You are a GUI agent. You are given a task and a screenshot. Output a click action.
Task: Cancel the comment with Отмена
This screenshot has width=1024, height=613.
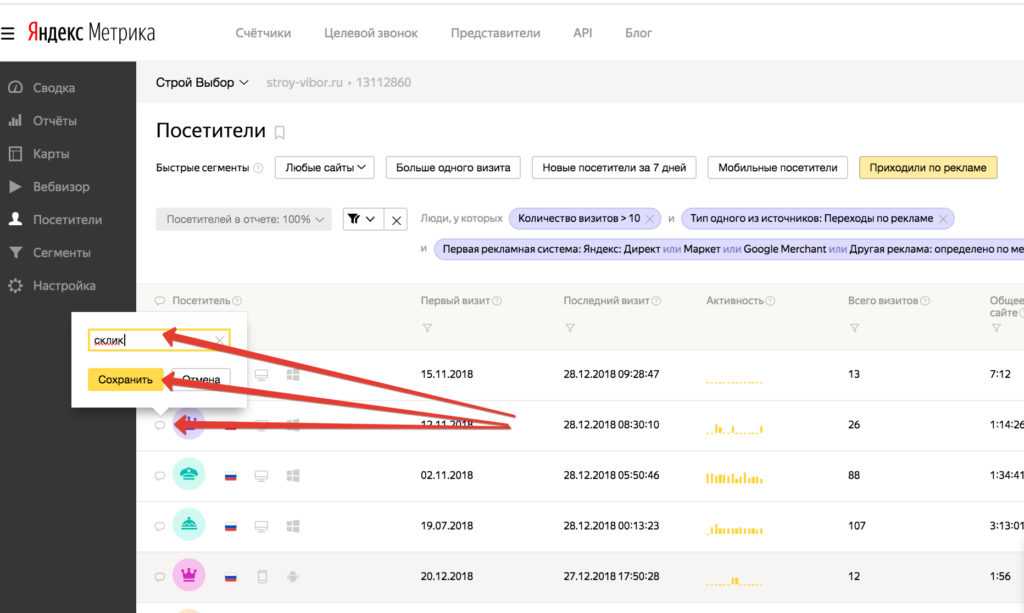(201, 379)
